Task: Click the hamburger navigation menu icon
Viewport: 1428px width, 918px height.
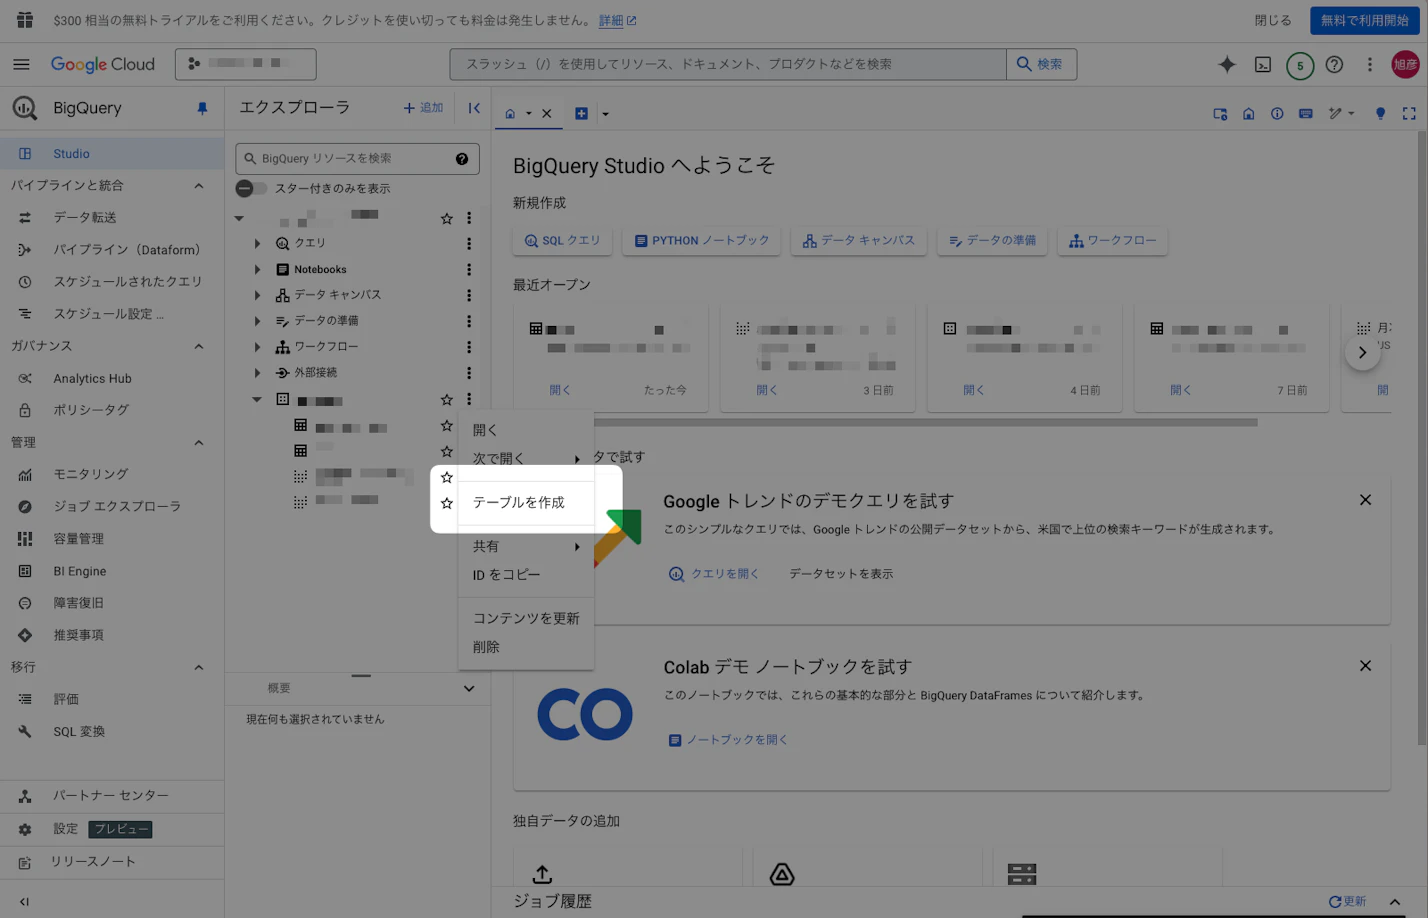Action: (21, 64)
